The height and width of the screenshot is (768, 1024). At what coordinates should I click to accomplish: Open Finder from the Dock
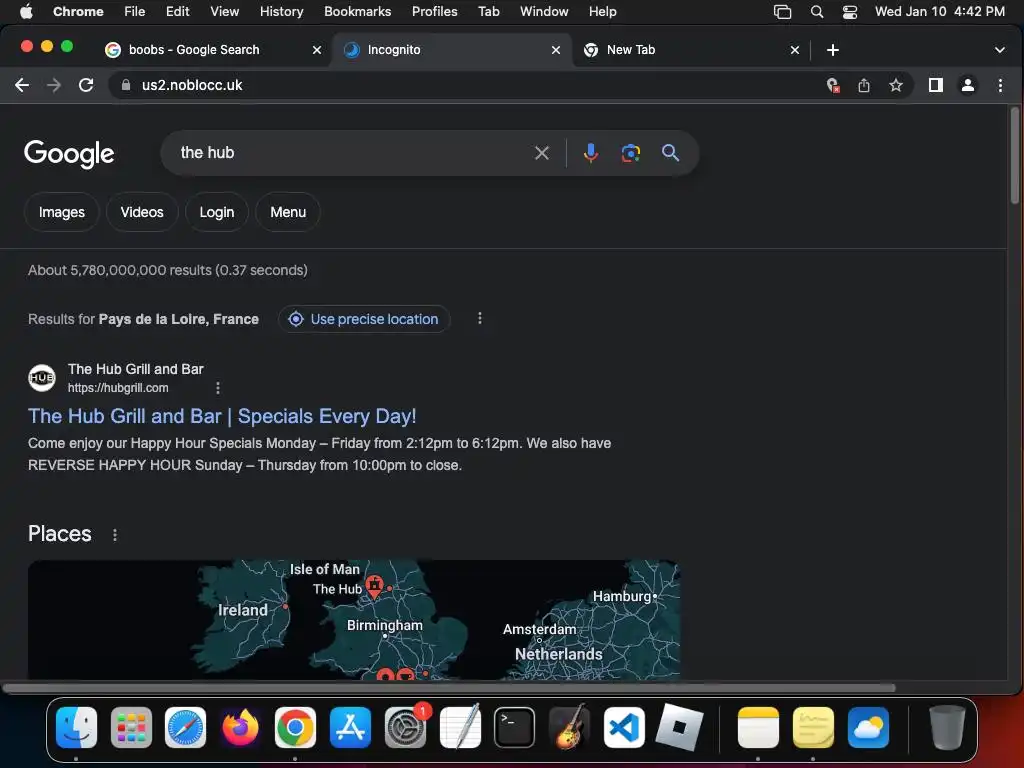click(x=76, y=727)
